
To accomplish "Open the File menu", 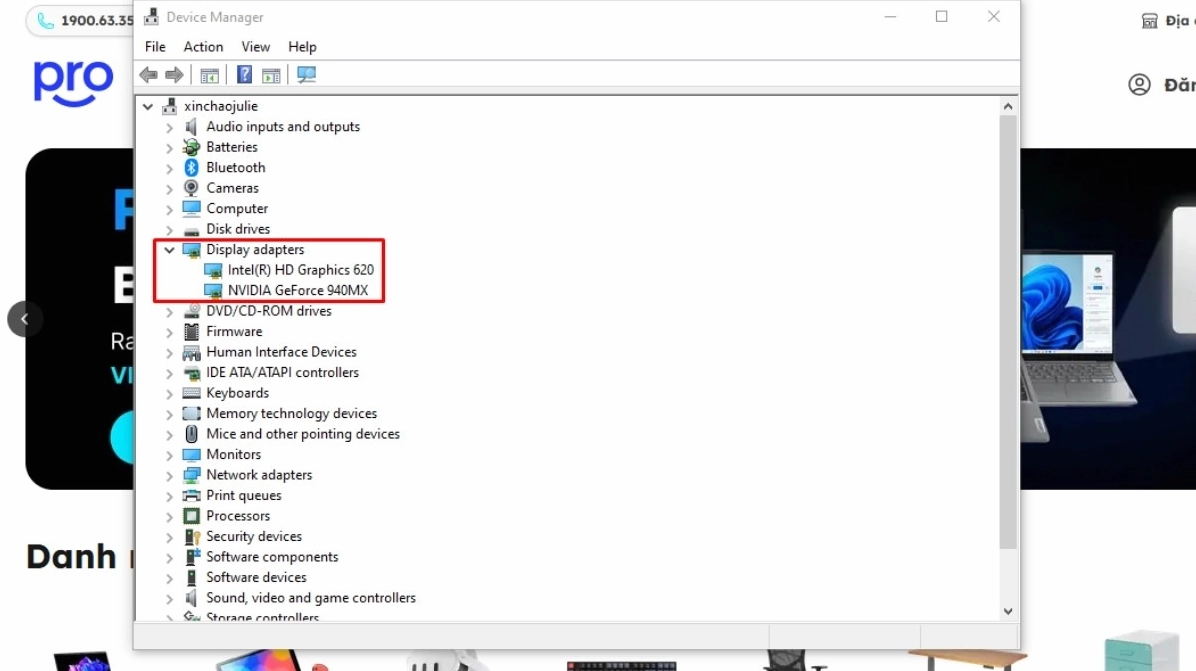I will pos(155,47).
